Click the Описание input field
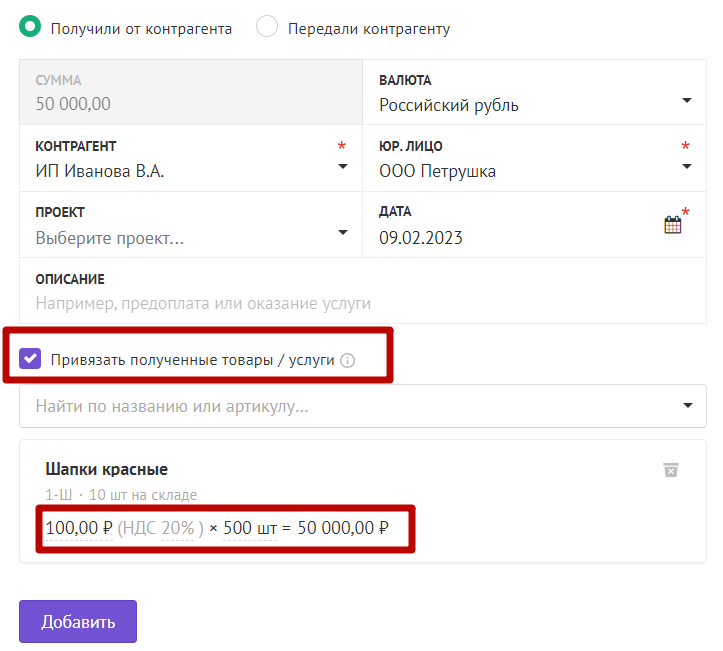This screenshot has width=723, height=651. [363, 291]
